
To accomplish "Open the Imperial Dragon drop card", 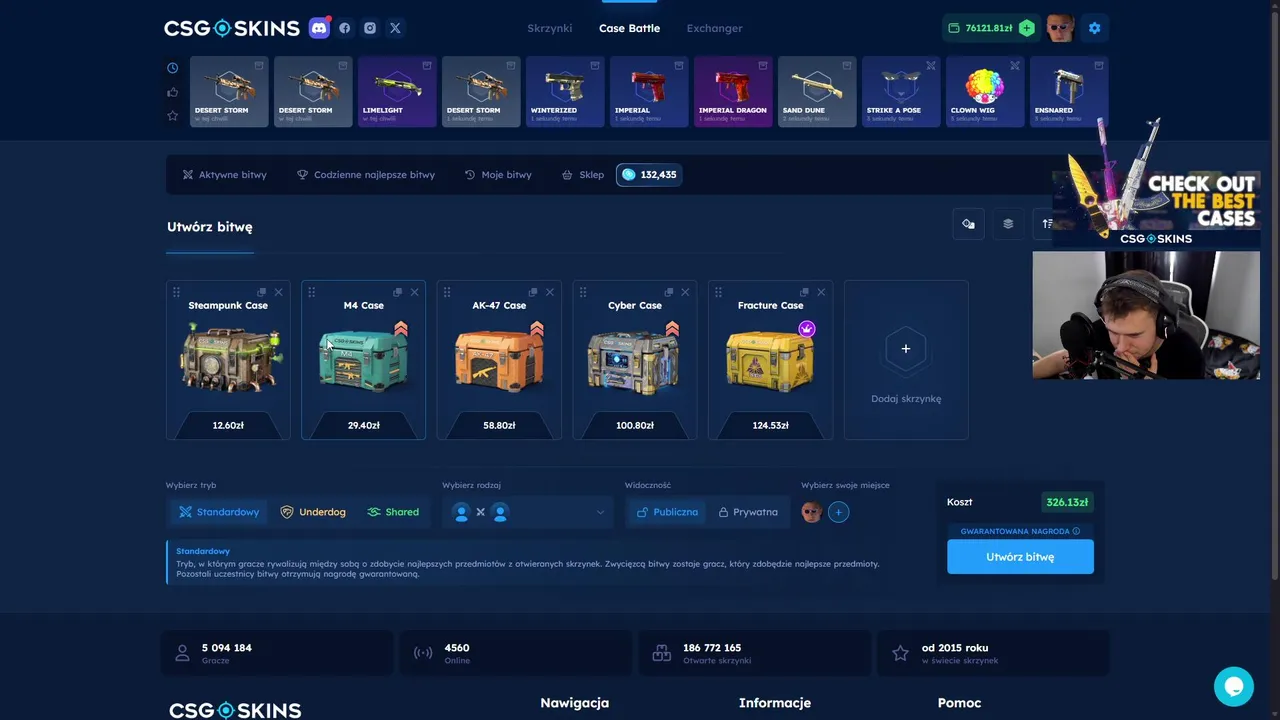I will (x=733, y=92).
